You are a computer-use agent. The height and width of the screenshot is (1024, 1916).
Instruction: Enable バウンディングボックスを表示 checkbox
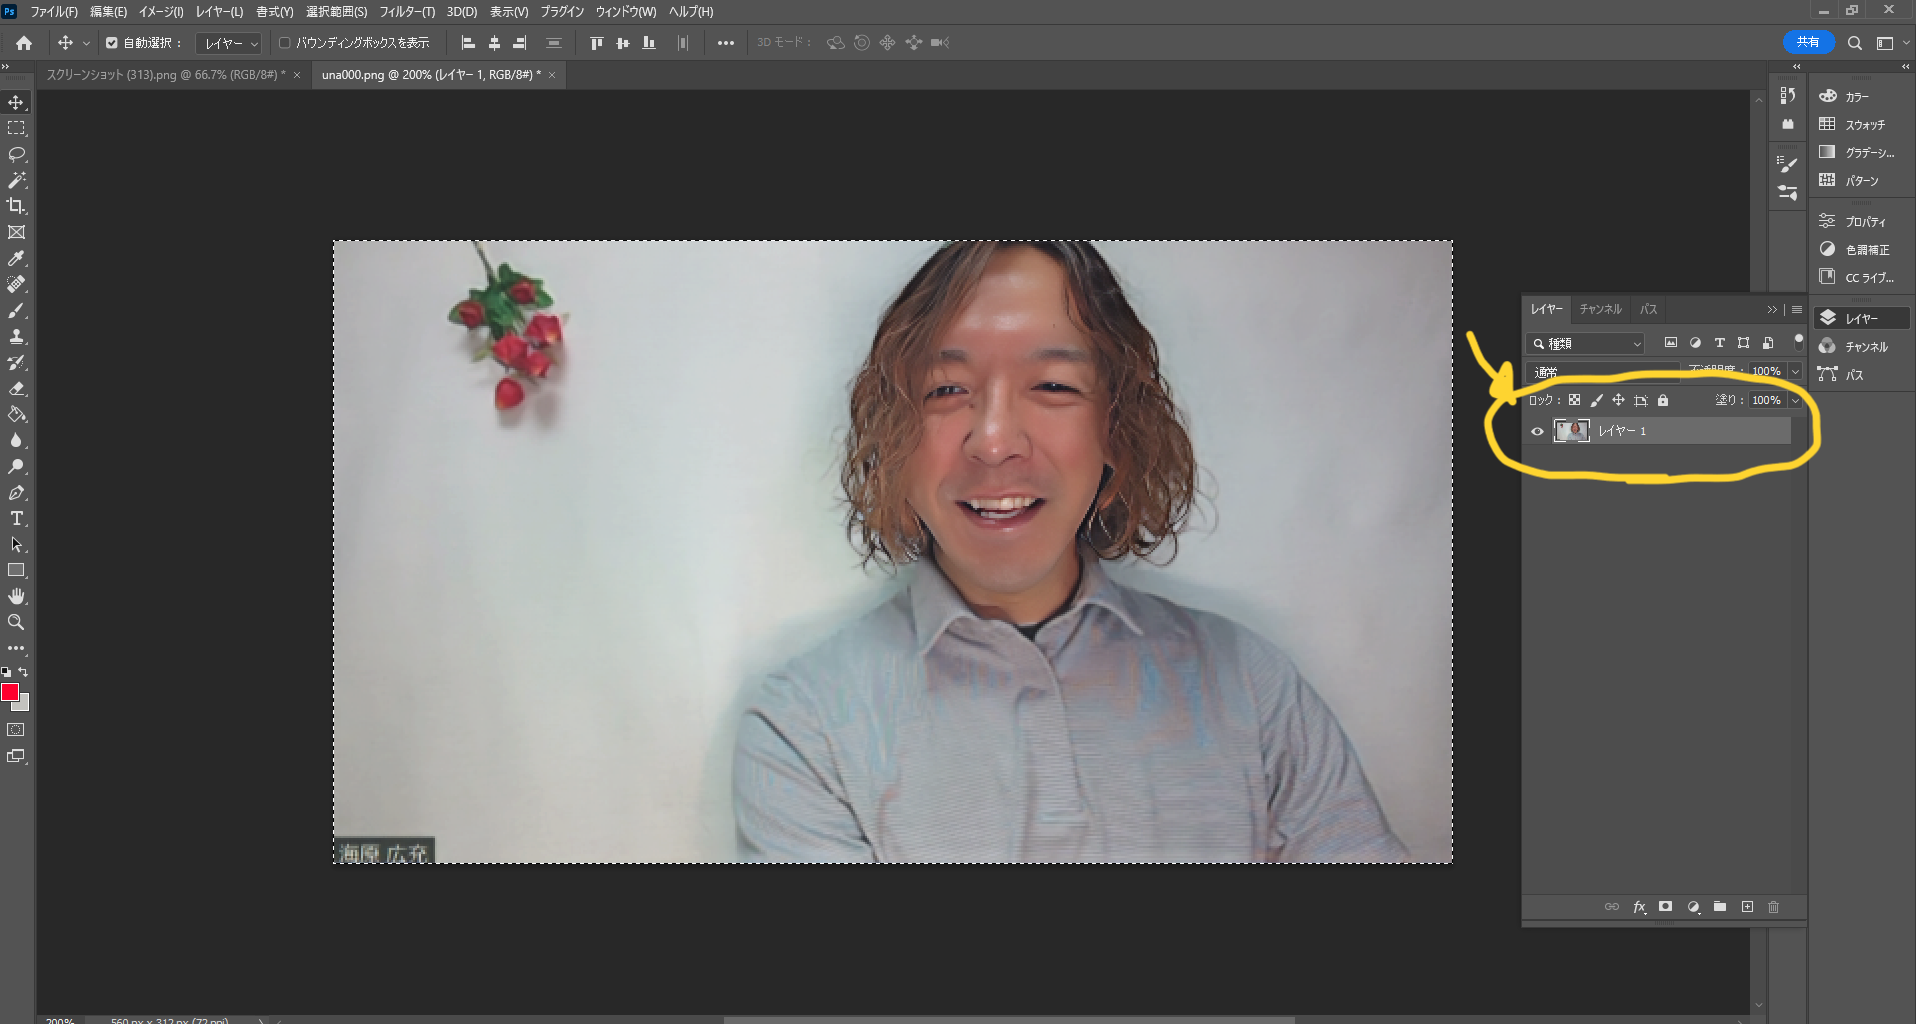pos(284,43)
